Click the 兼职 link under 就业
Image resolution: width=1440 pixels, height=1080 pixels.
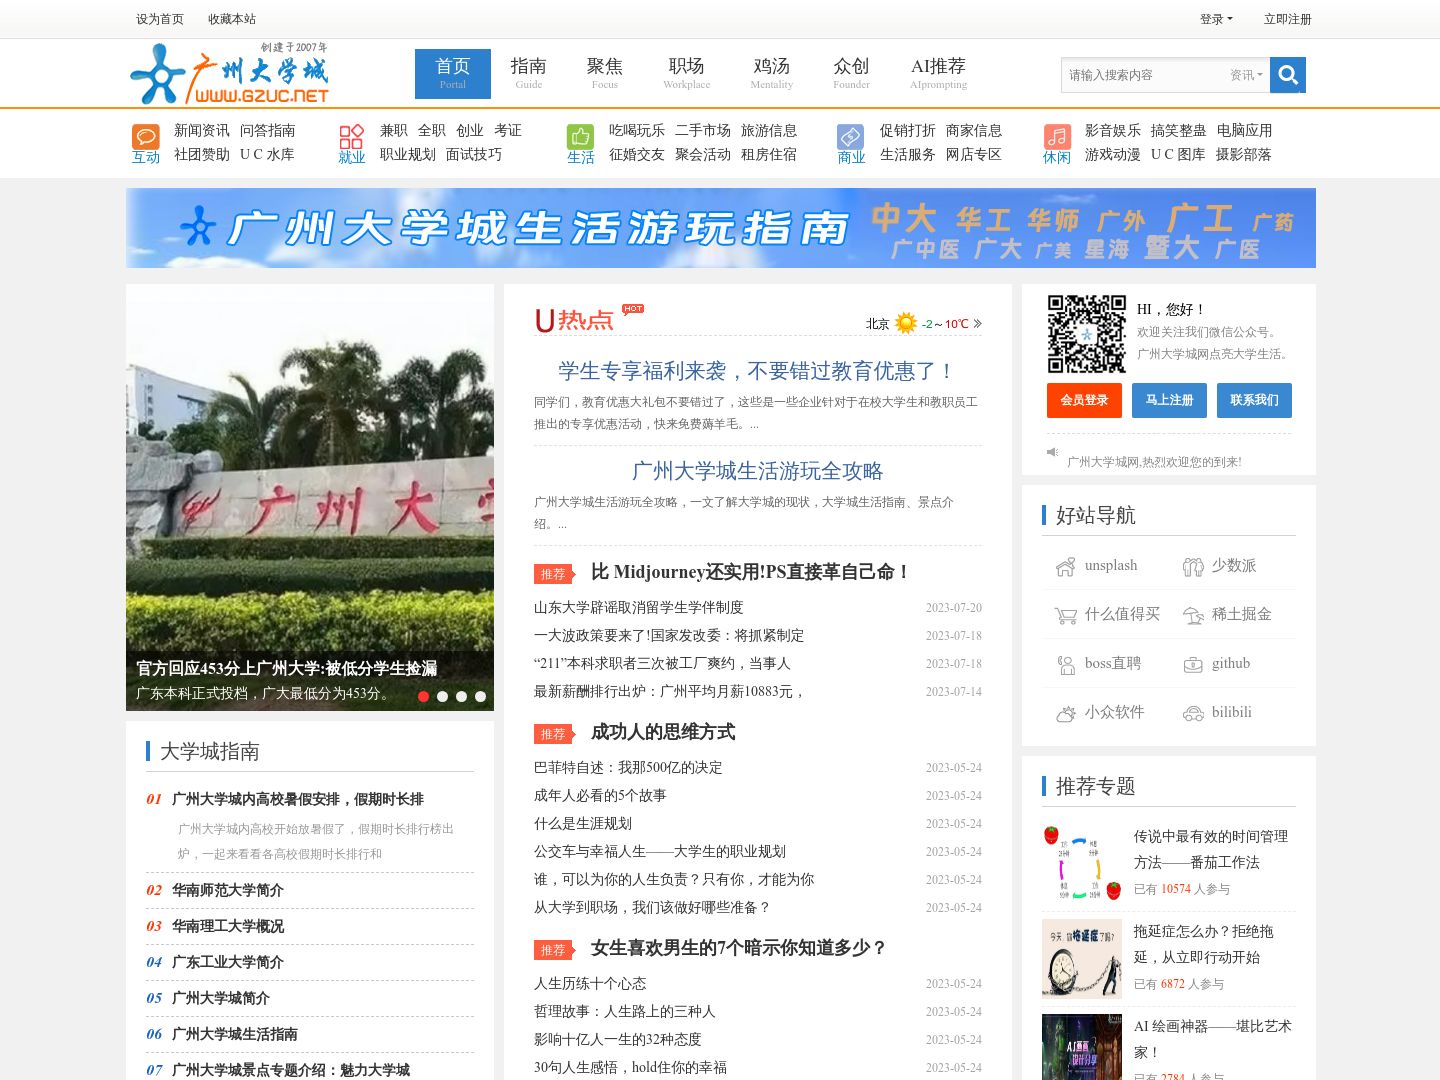(x=394, y=130)
